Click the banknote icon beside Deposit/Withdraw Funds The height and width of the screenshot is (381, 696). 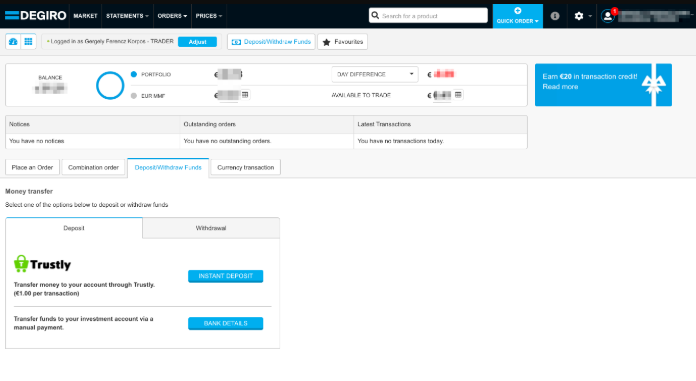(236, 42)
